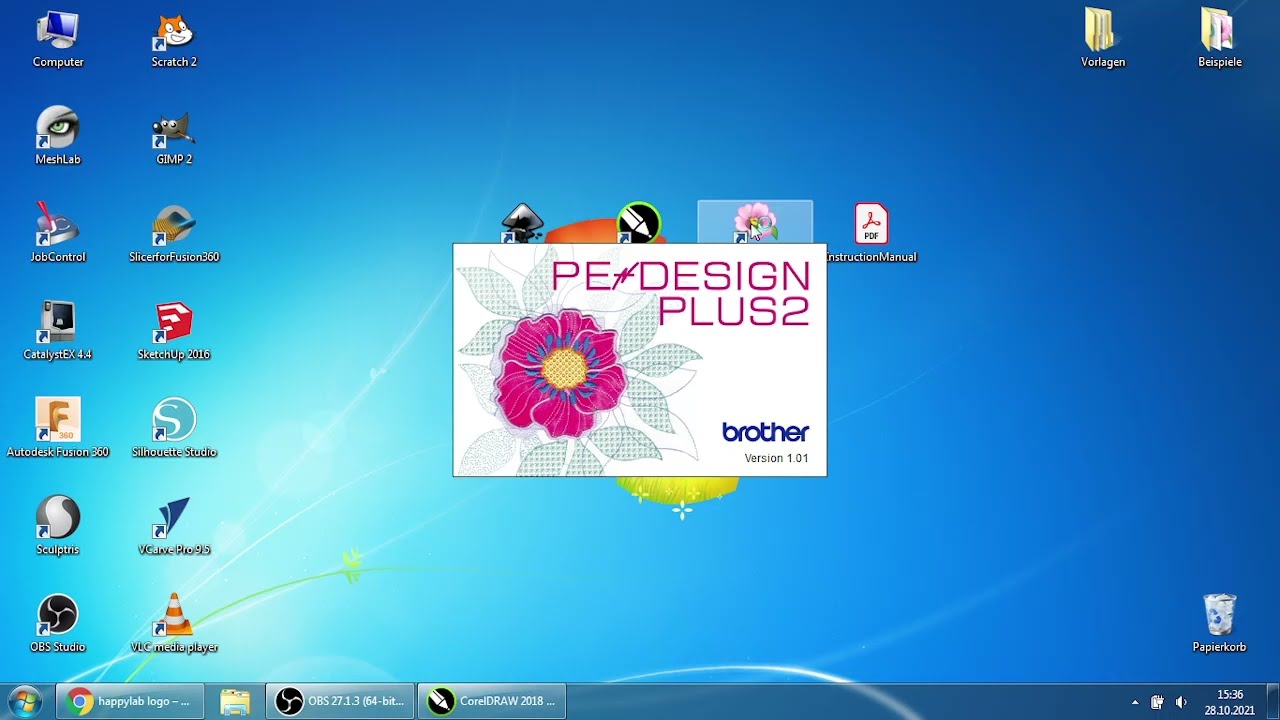
Task: Click the CorelDRAW desktop shortcut icon
Action: click(639, 222)
